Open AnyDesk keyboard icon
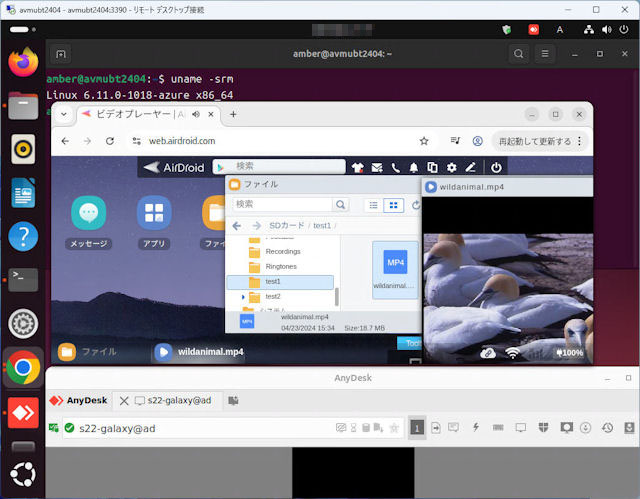Screen dimensions: 640x499 pyautogui.click(x=498, y=428)
